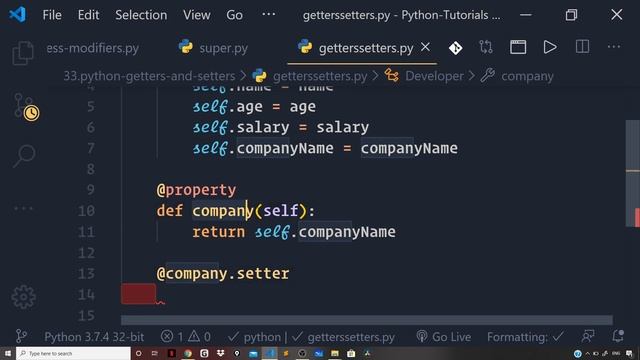
Task: Open the Selection menu
Action: (x=141, y=15)
